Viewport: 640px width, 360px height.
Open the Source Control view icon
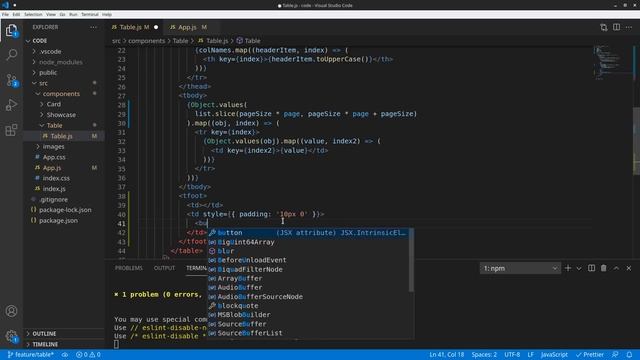click(11, 80)
